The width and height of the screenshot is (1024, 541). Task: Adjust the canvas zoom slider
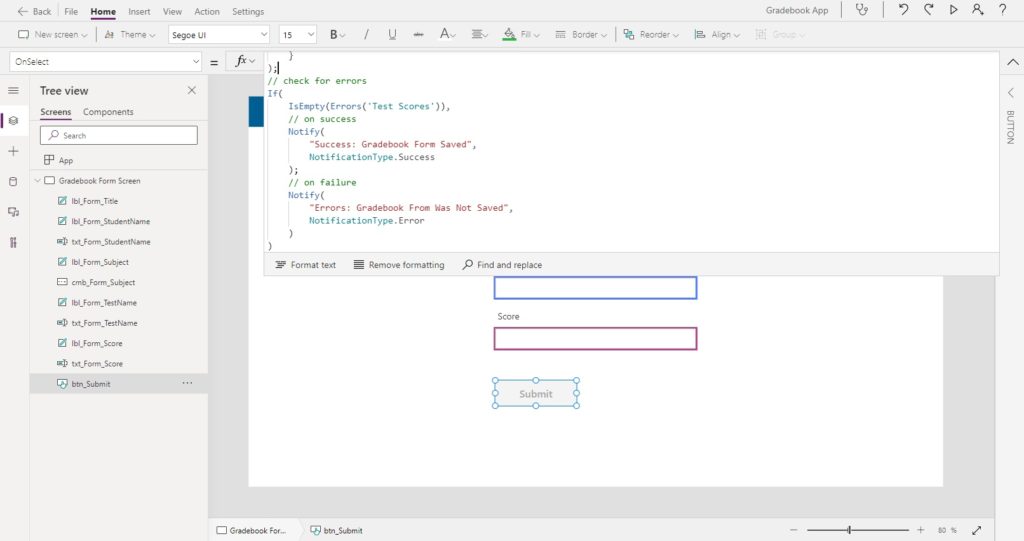[849, 530]
